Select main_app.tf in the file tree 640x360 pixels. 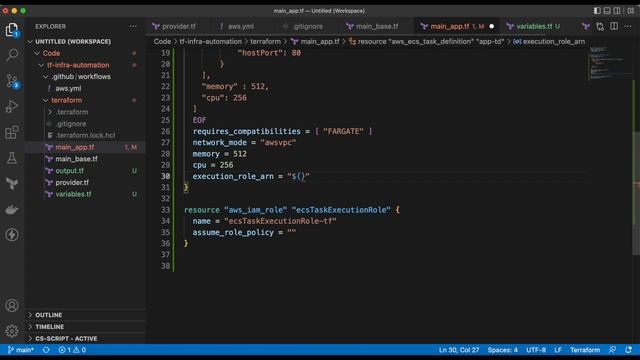[75, 147]
